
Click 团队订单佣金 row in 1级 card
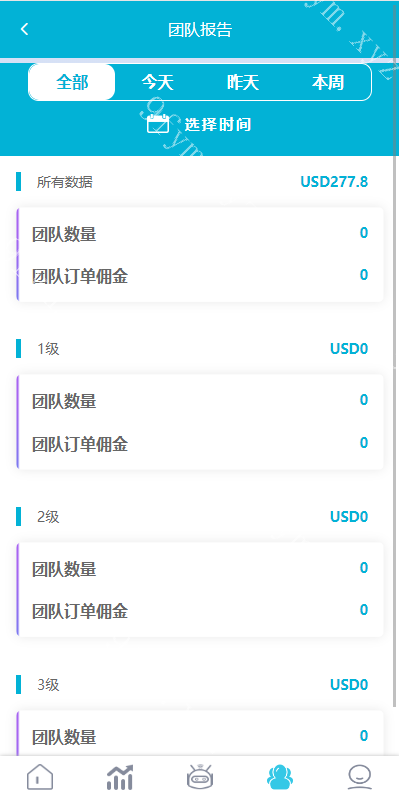(x=200, y=444)
